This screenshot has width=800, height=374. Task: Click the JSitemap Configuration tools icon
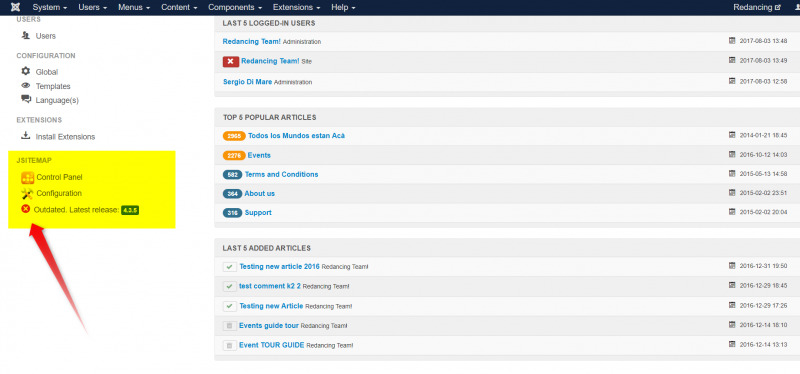[27, 193]
